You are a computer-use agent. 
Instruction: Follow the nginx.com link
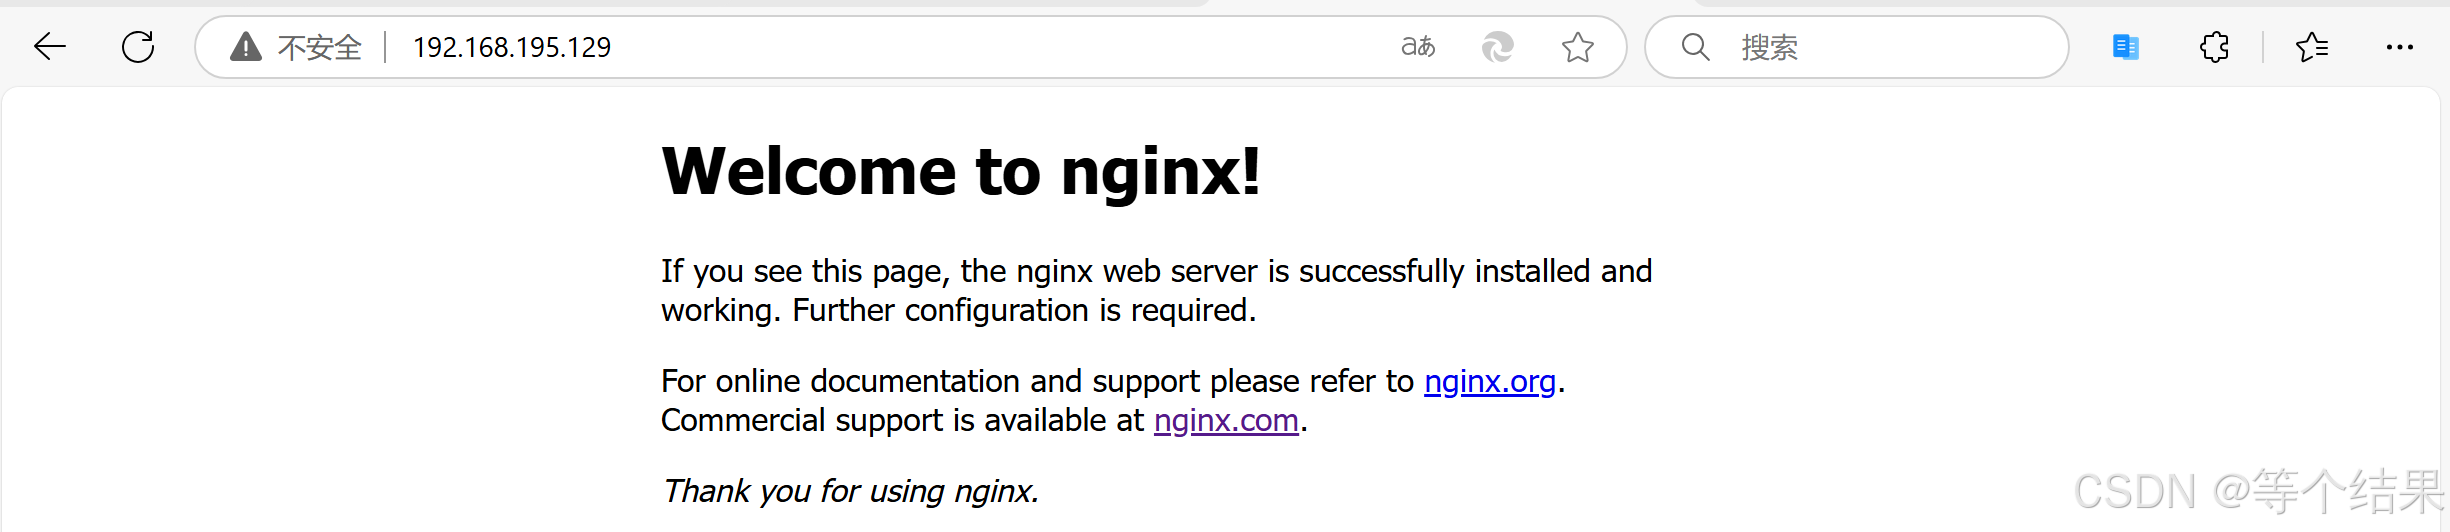pos(1226,420)
